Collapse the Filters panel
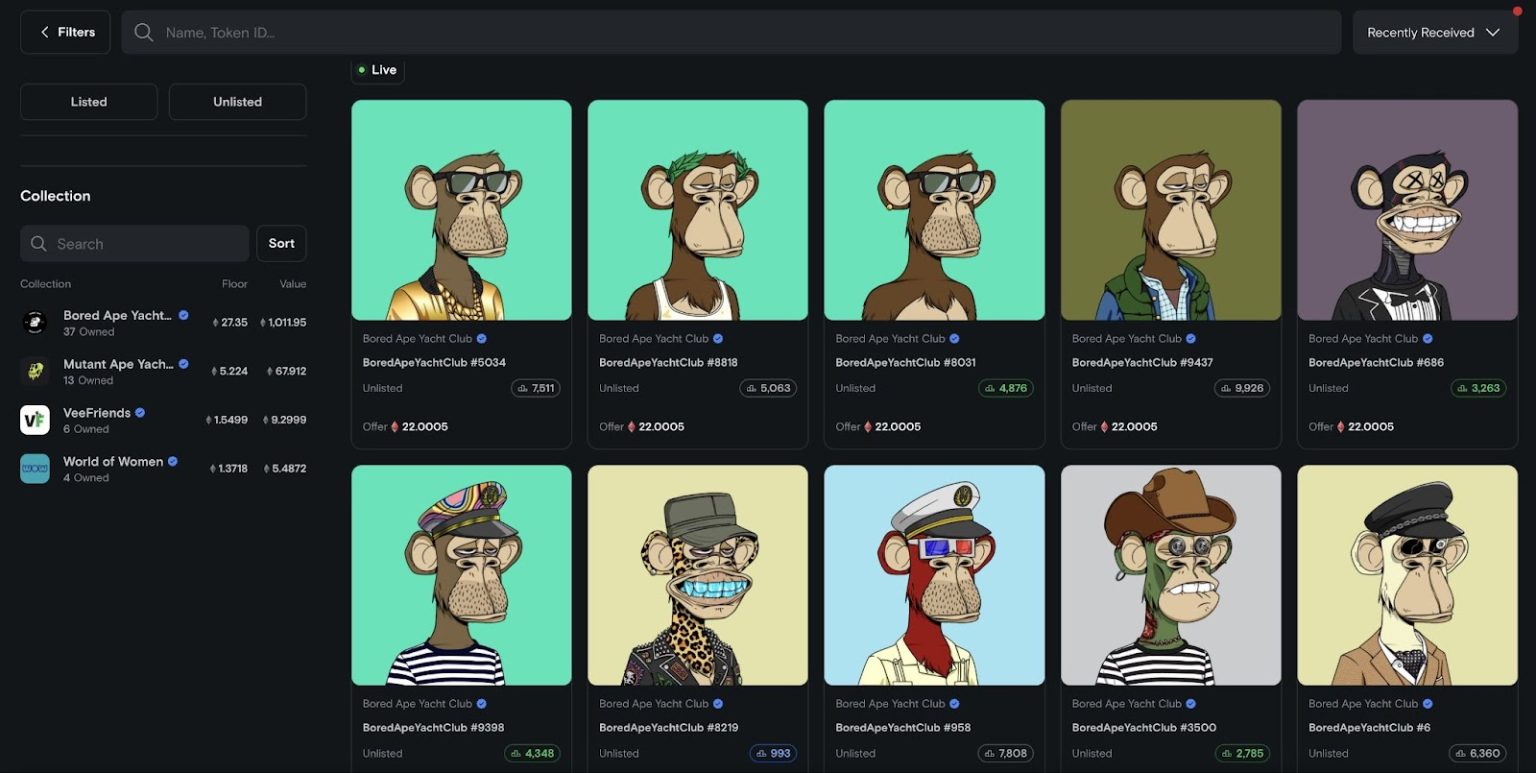The width and height of the screenshot is (1536, 773). pos(66,32)
